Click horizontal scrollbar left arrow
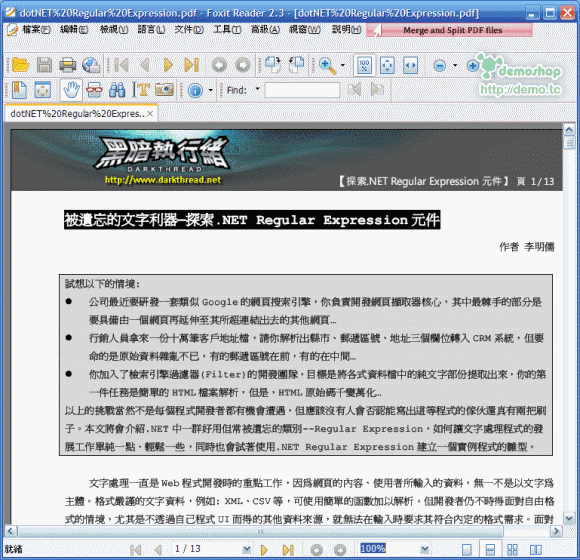The width and height of the screenshot is (580, 560). (x=10, y=532)
